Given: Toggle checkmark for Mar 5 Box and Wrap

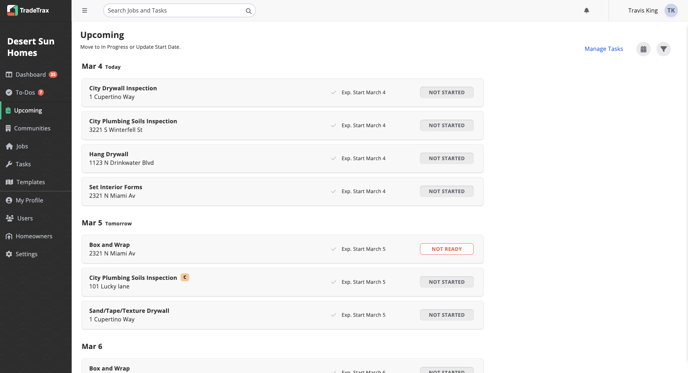Looking at the screenshot, I should coord(333,249).
